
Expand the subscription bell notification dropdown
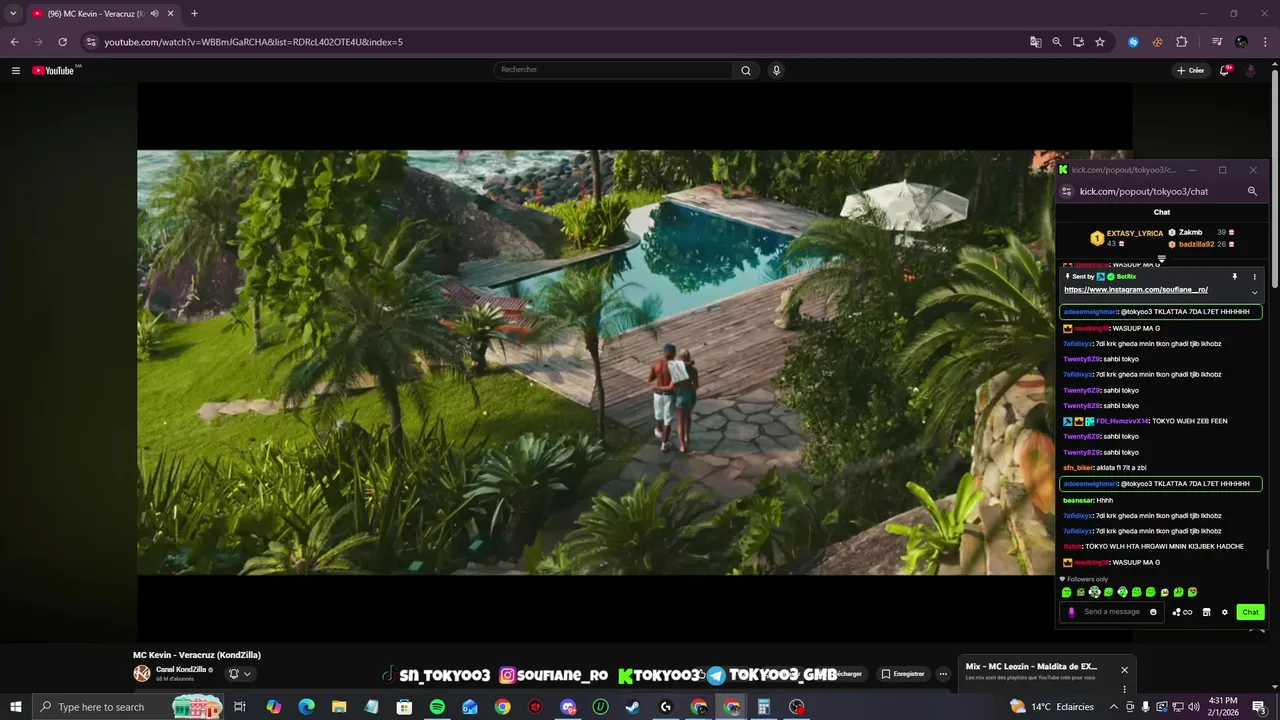pos(240,673)
